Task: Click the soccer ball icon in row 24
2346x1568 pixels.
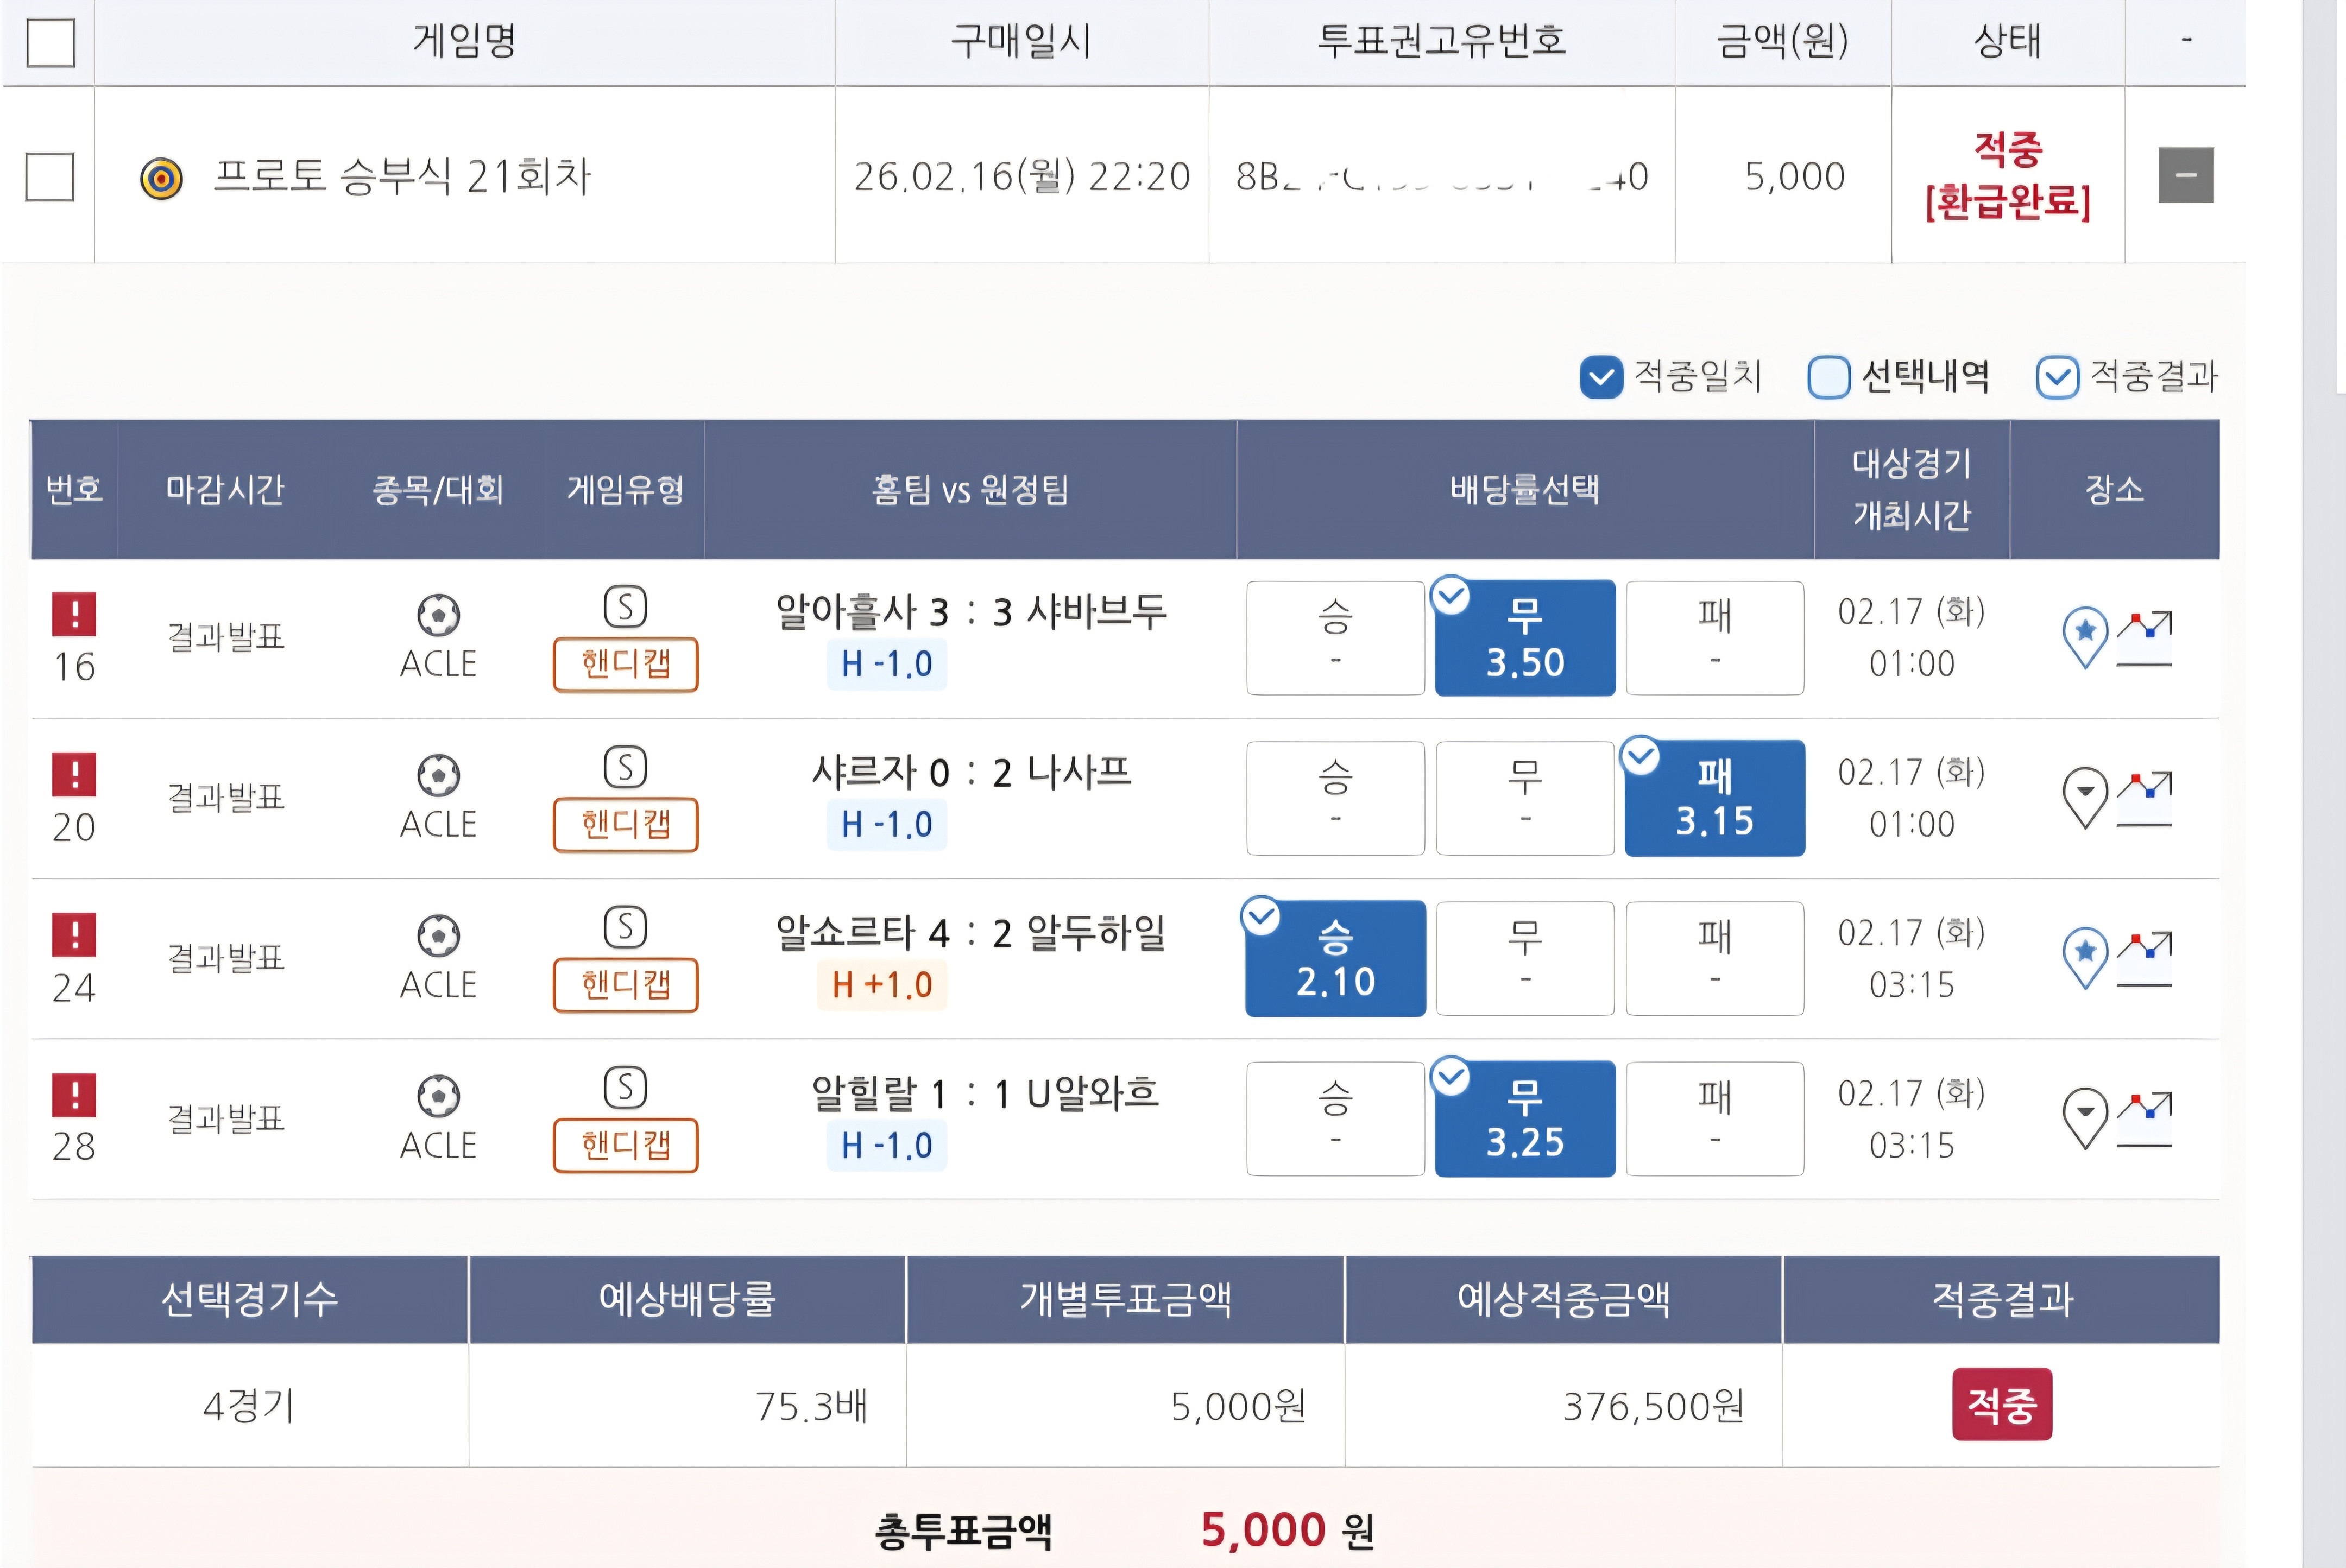Action: 438,937
